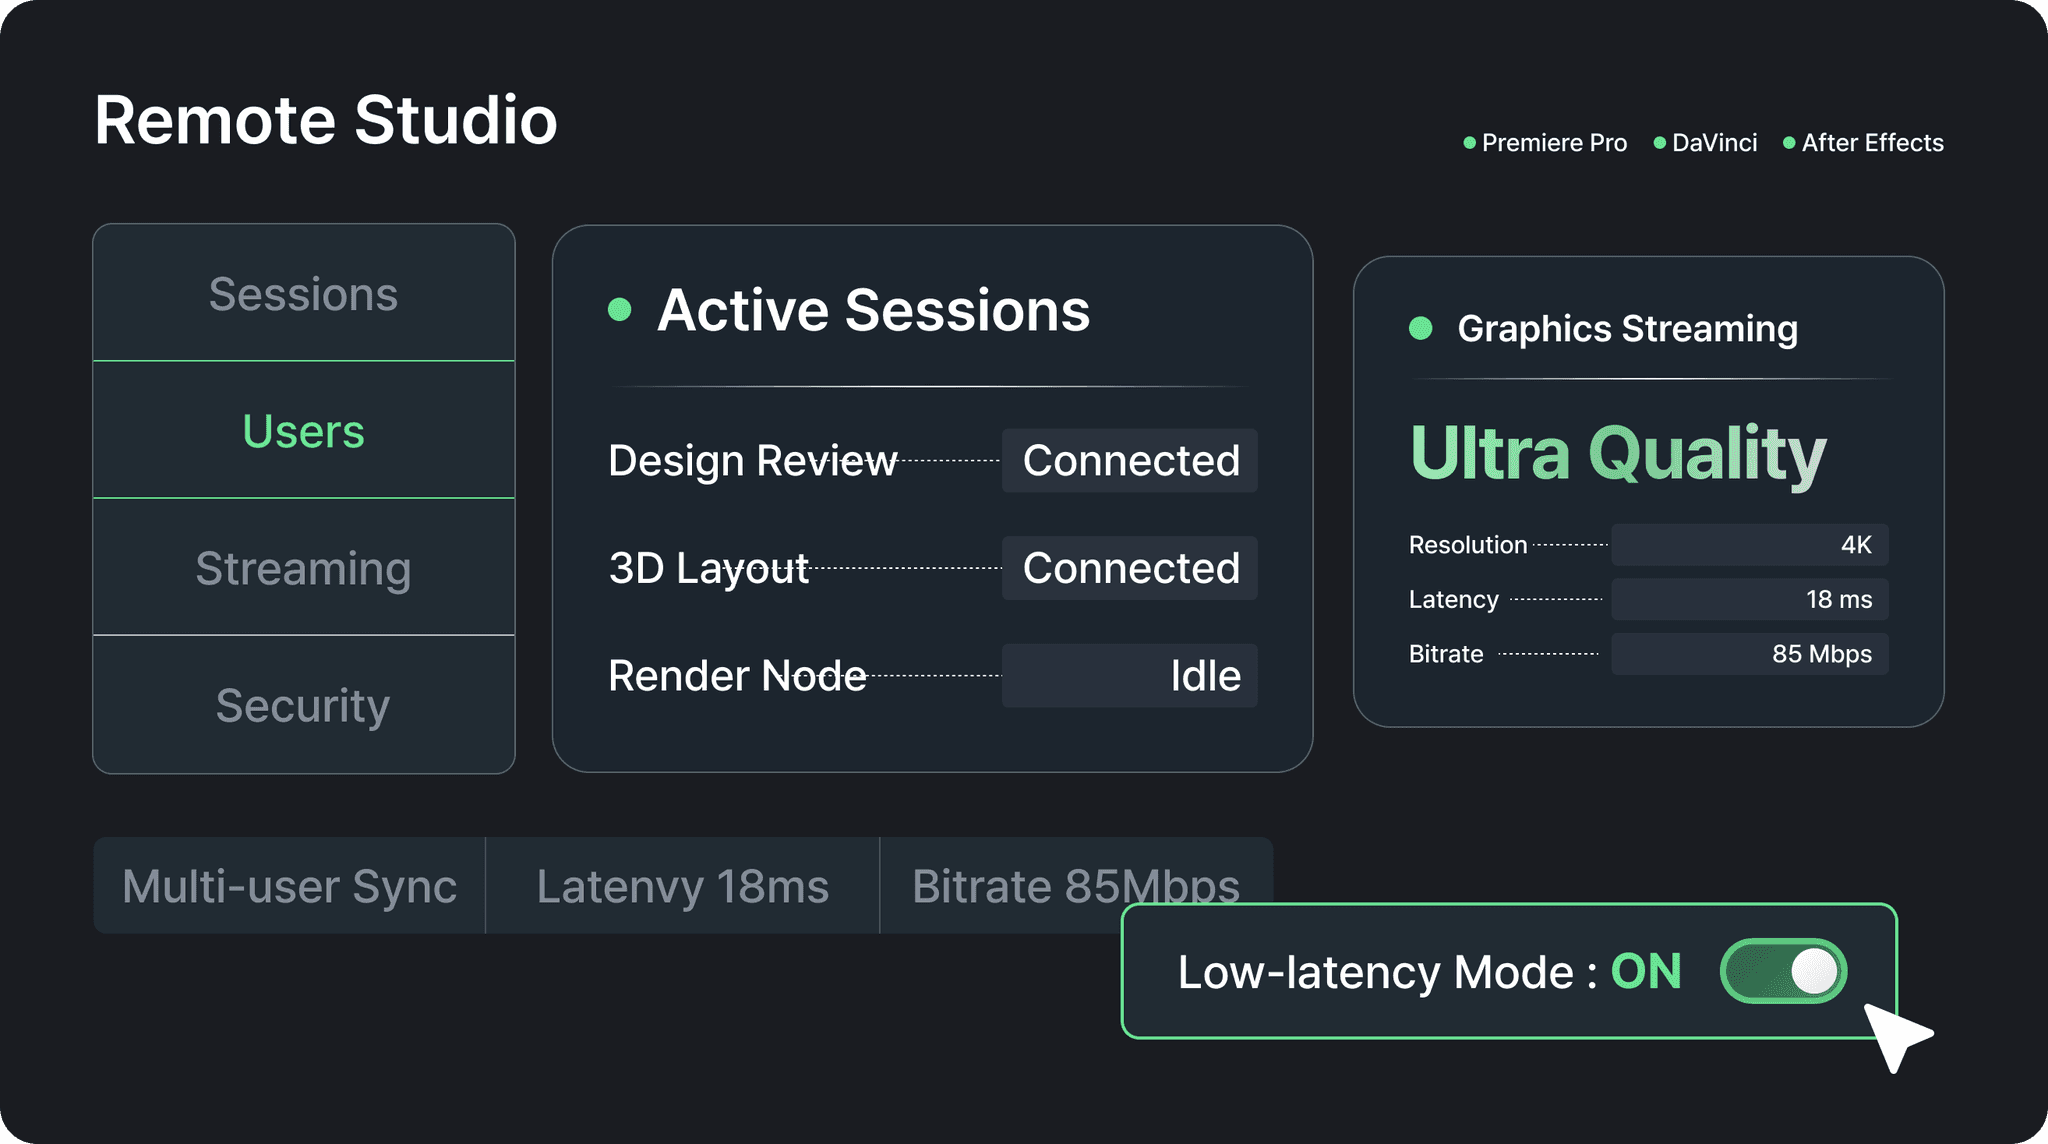Click the After Effects status dot

pyautogui.click(x=1789, y=143)
